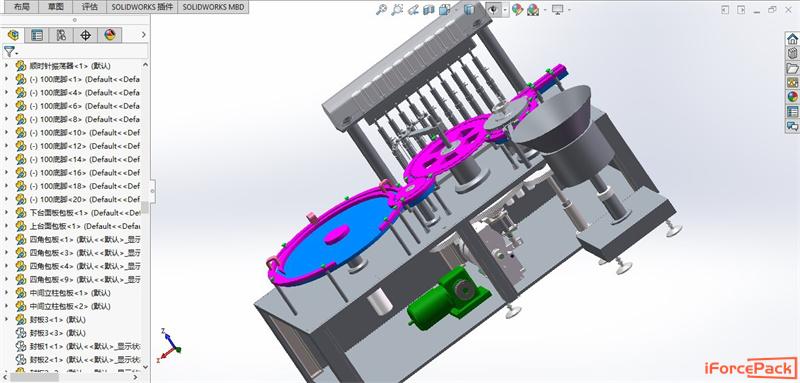800x383 pixels.
Task: Toggle the Hide/Show Items eye button
Action: [x=493, y=10]
